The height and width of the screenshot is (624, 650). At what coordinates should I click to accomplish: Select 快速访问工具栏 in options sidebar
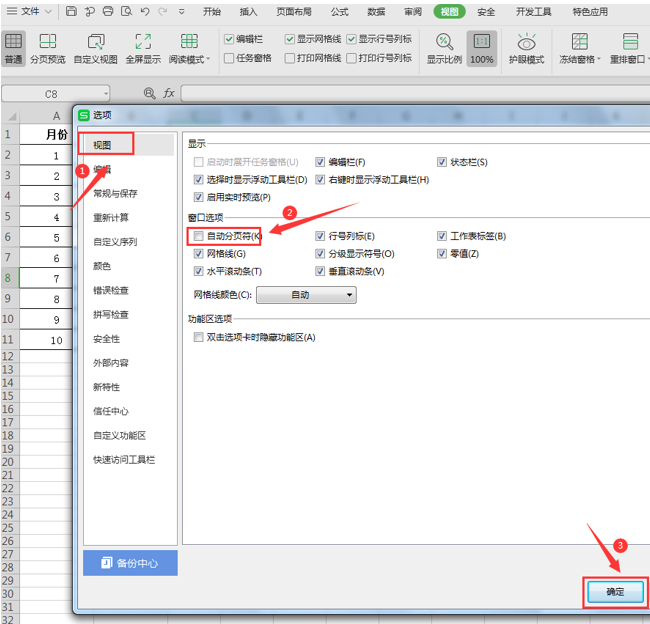(124, 459)
